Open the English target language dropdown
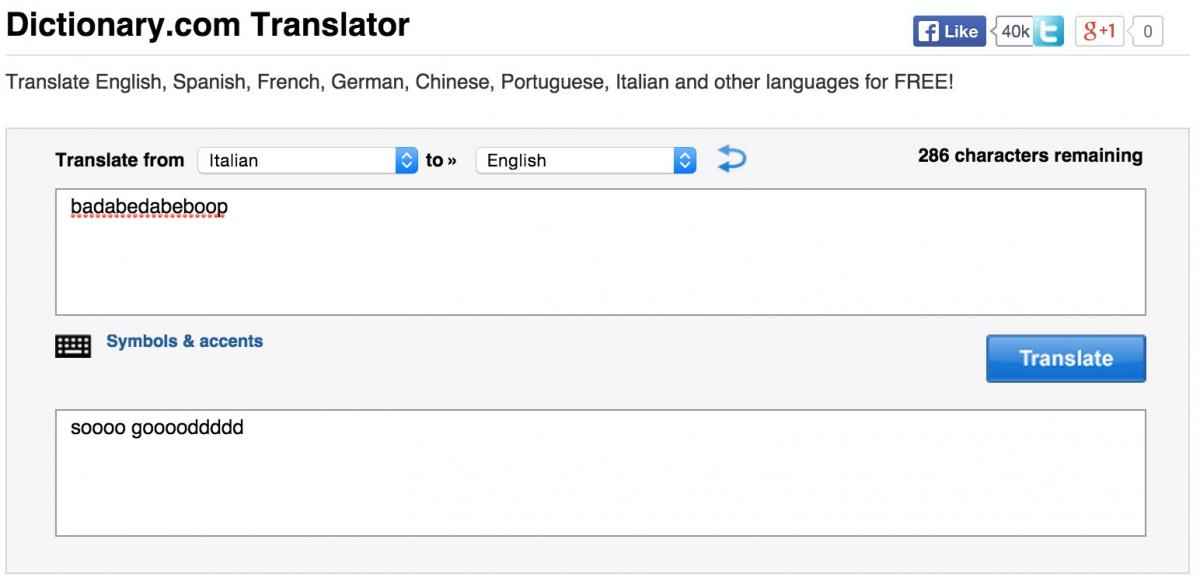Screen dimensions: 1200x578 (x=586, y=160)
